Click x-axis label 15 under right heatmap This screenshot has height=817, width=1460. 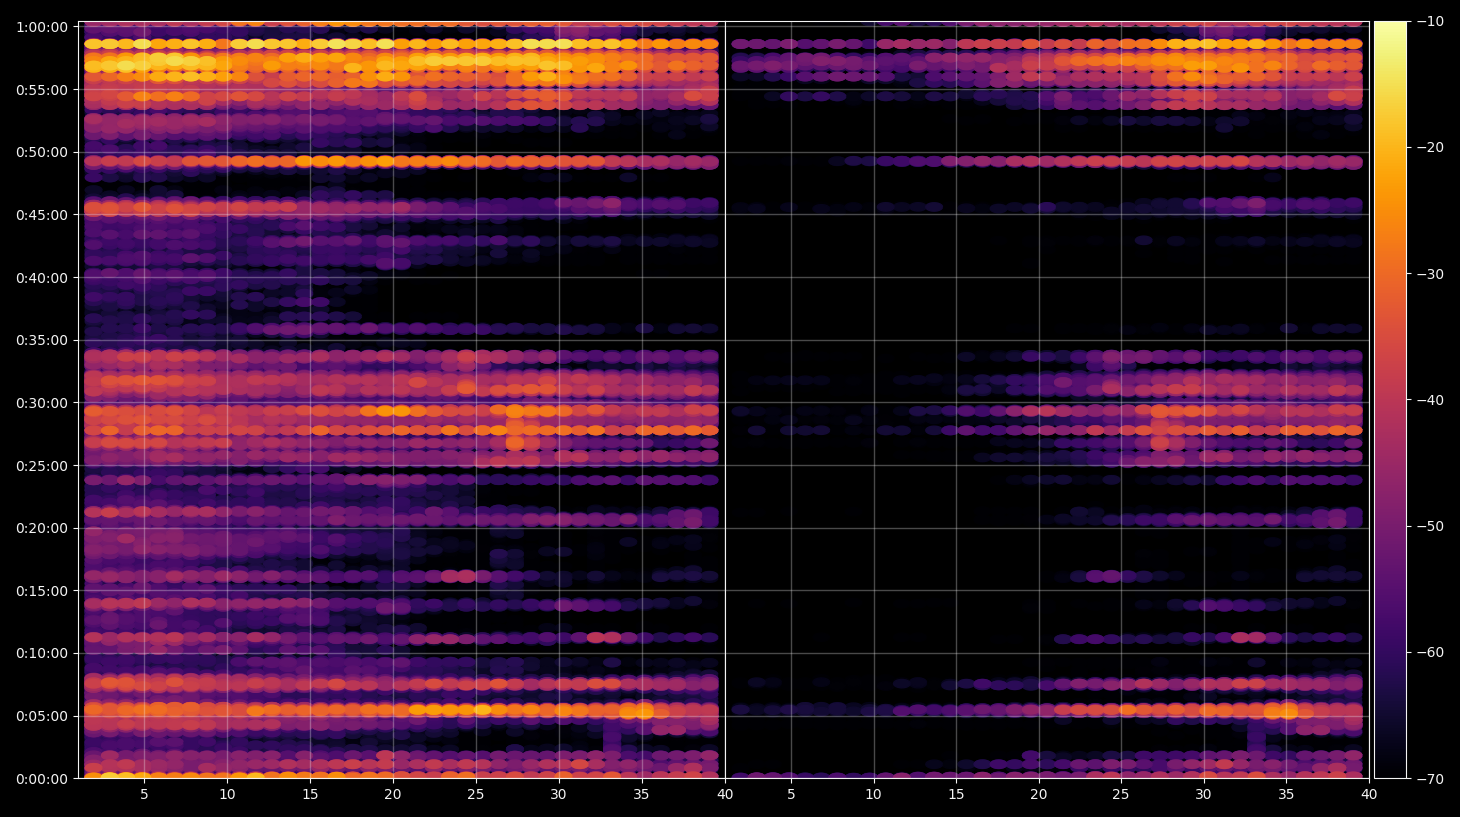point(956,795)
